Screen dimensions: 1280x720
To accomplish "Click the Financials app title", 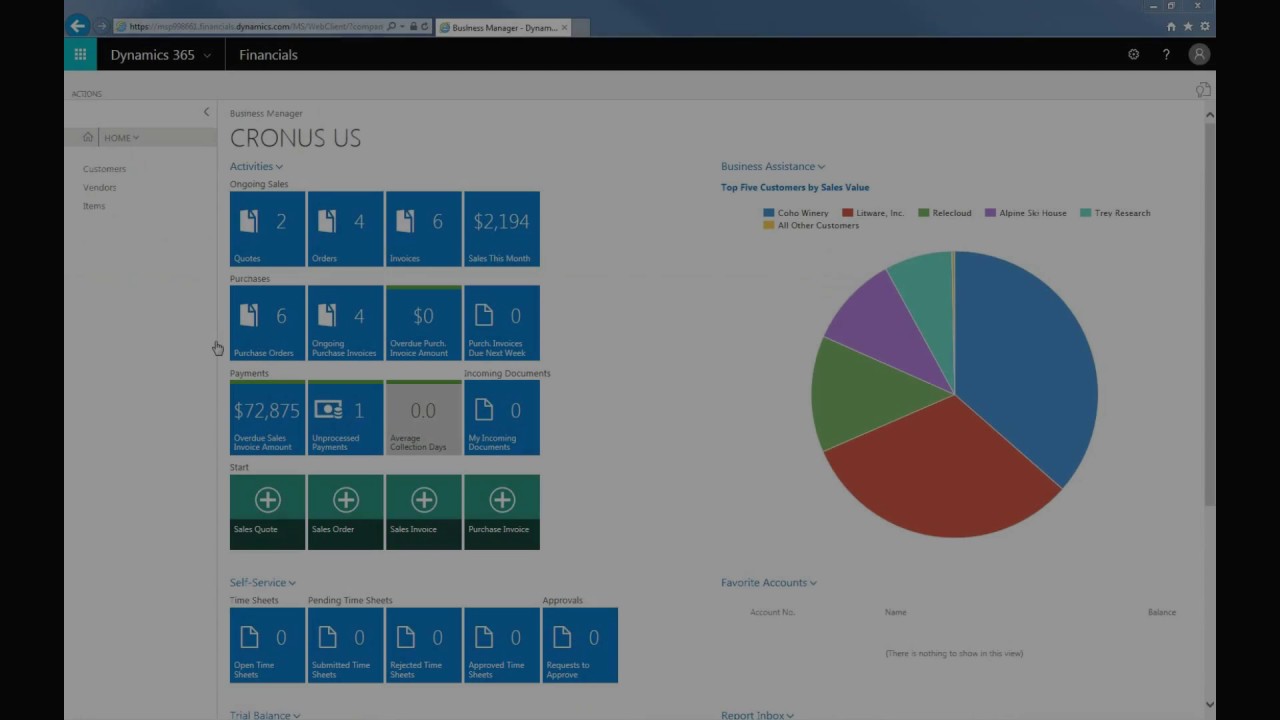I will click(x=268, y=55).
